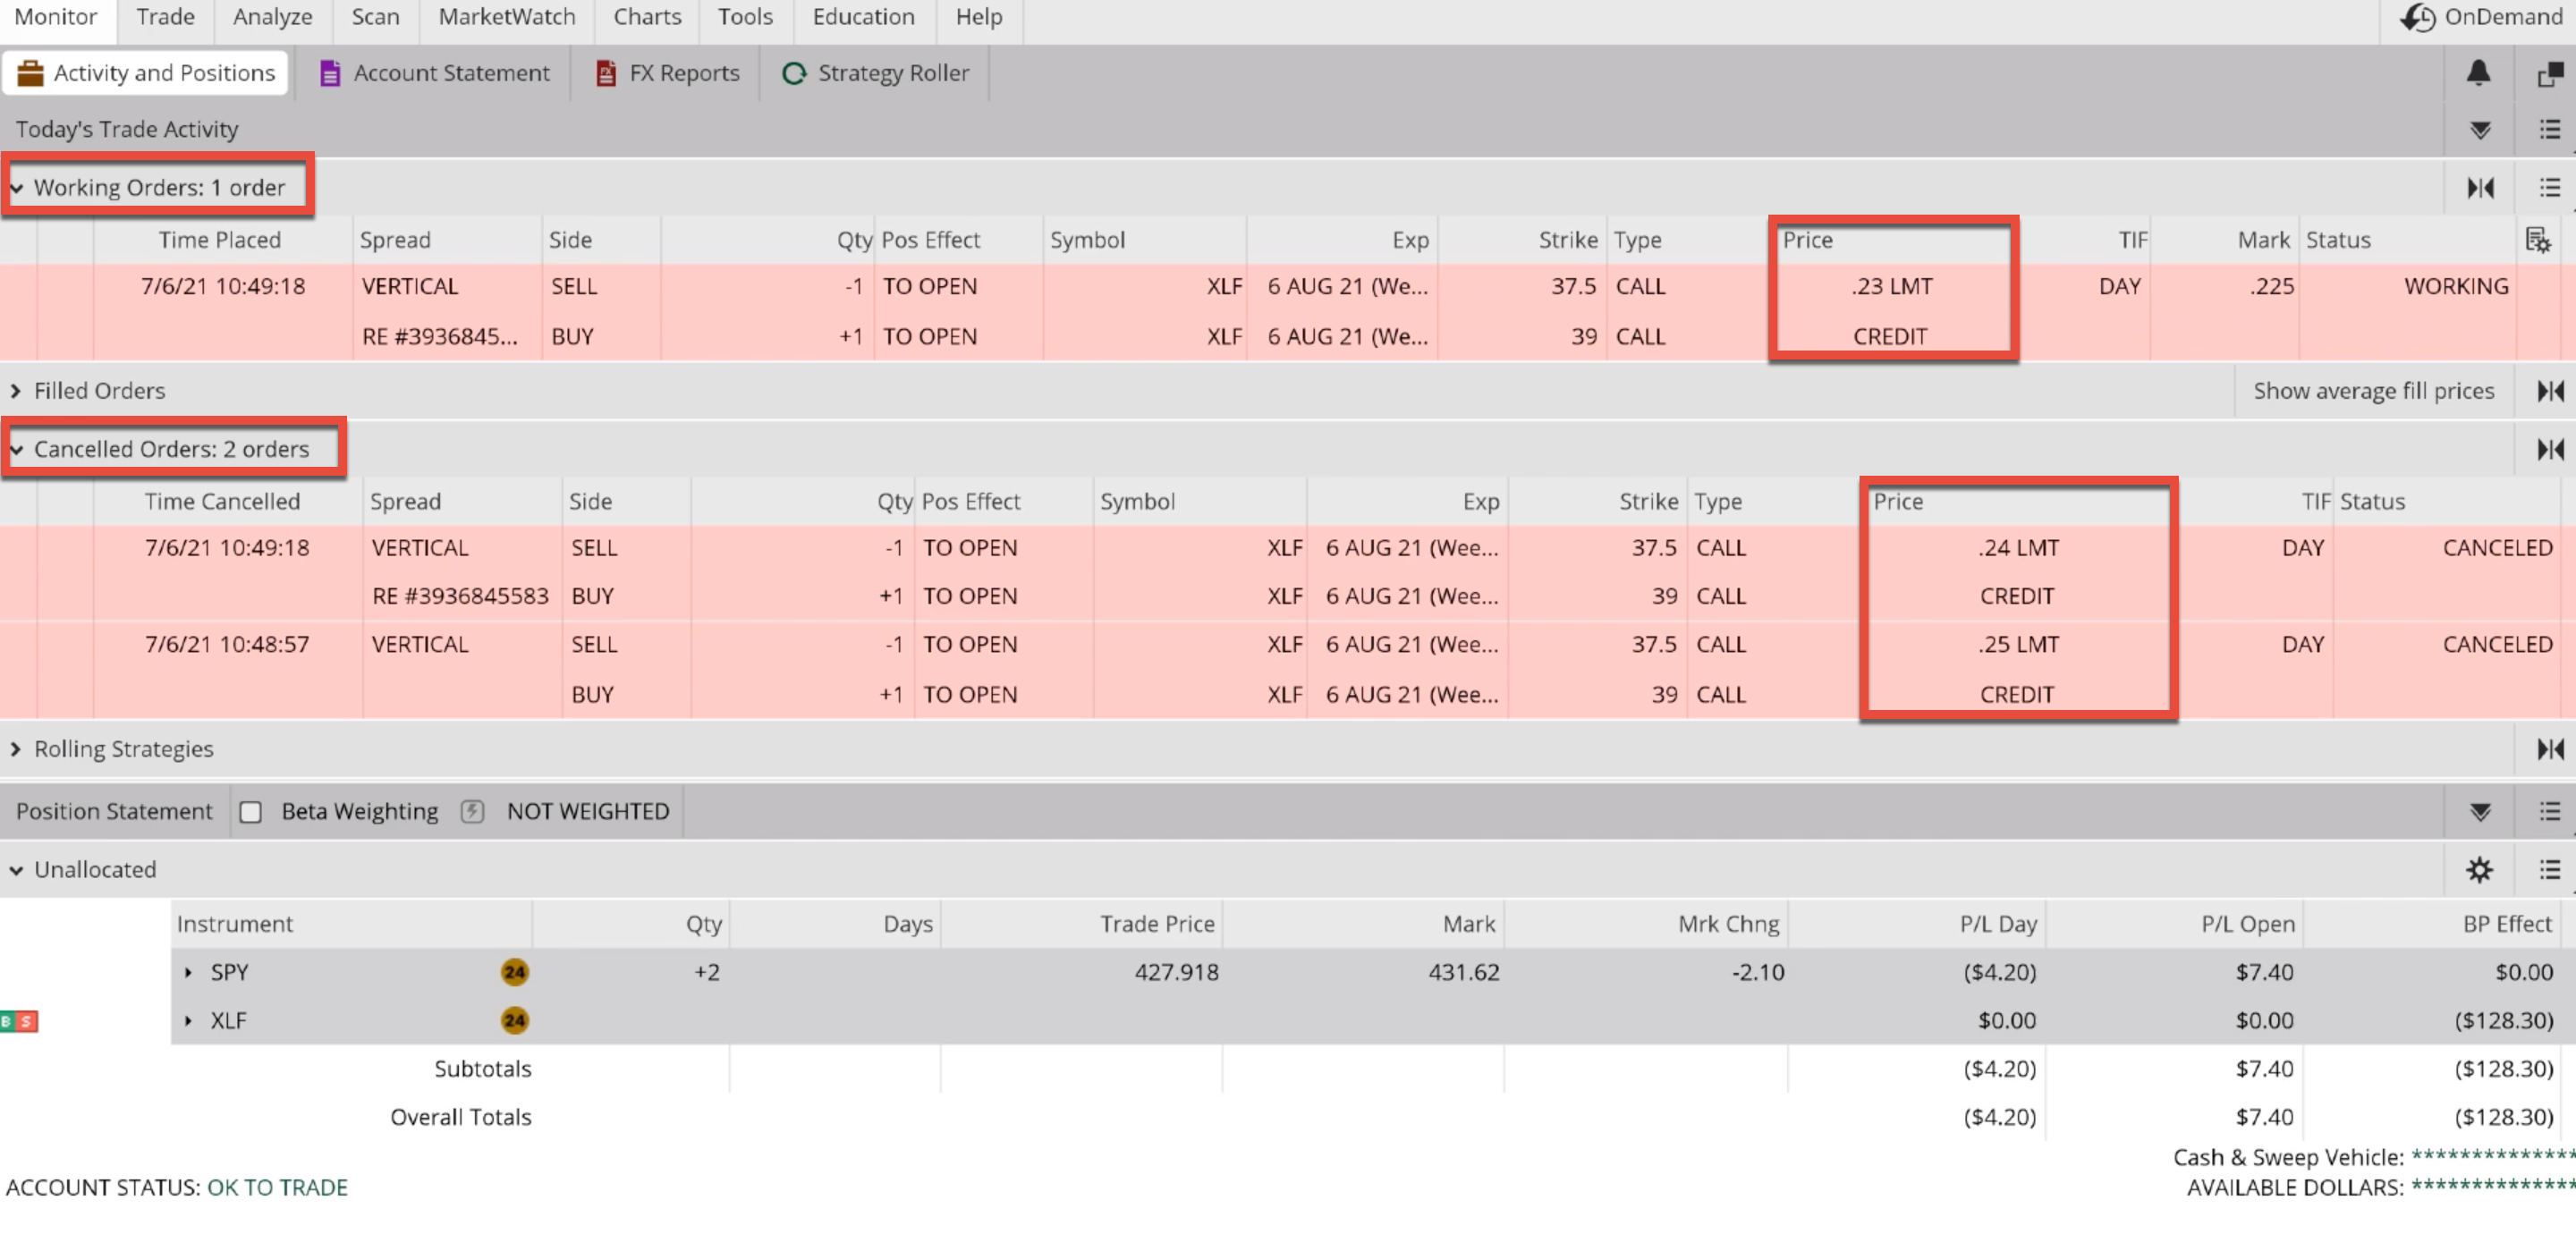Image resolution: width=2576 pixels, height=1234 pixels.
Task: Click the working order .225 Mark value
Action: (2271, 287)
